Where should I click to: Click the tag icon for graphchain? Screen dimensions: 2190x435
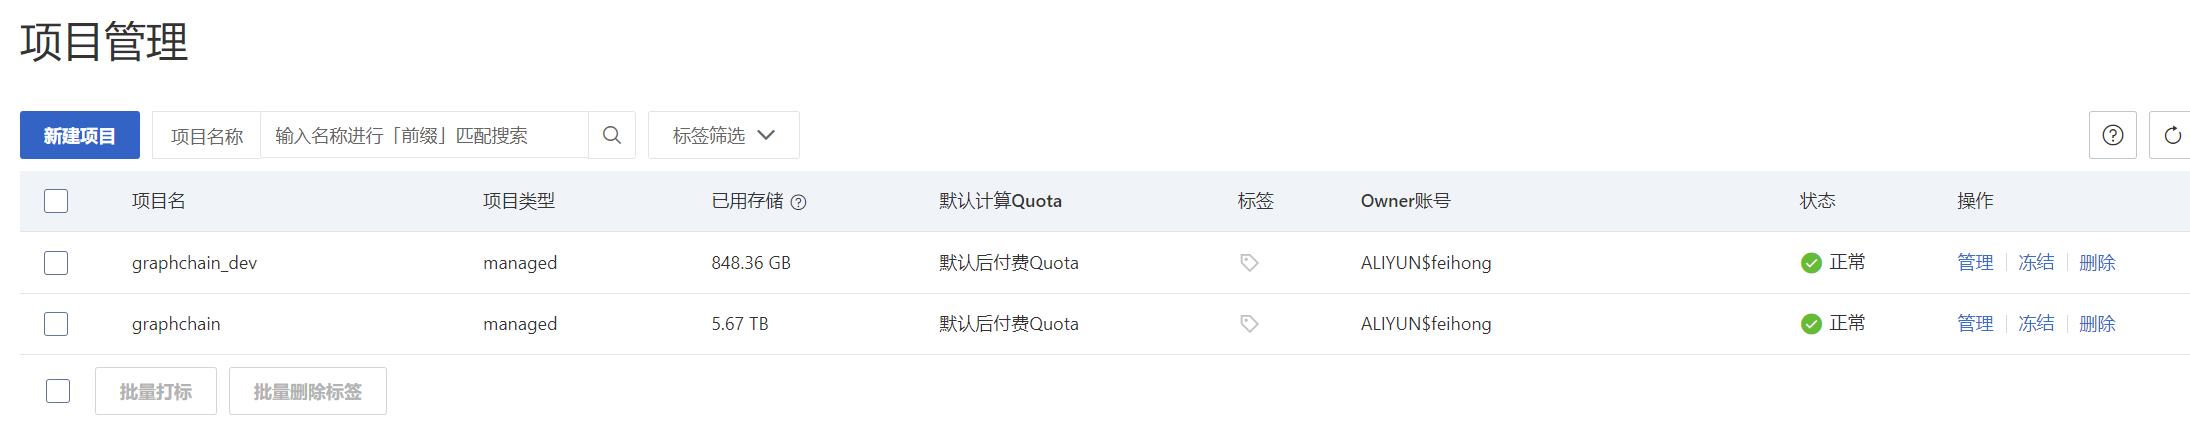[1249, 324]
